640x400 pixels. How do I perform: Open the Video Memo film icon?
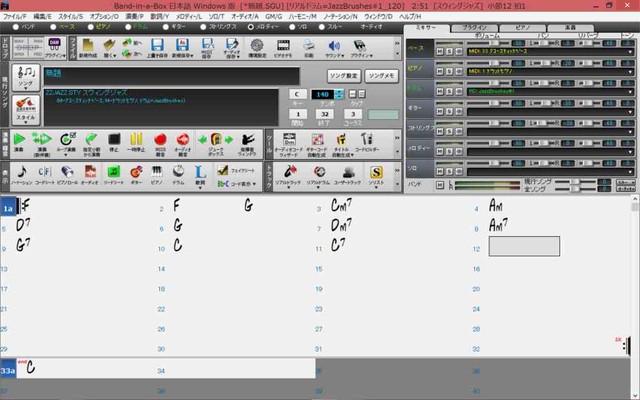(x=283, y=46)
